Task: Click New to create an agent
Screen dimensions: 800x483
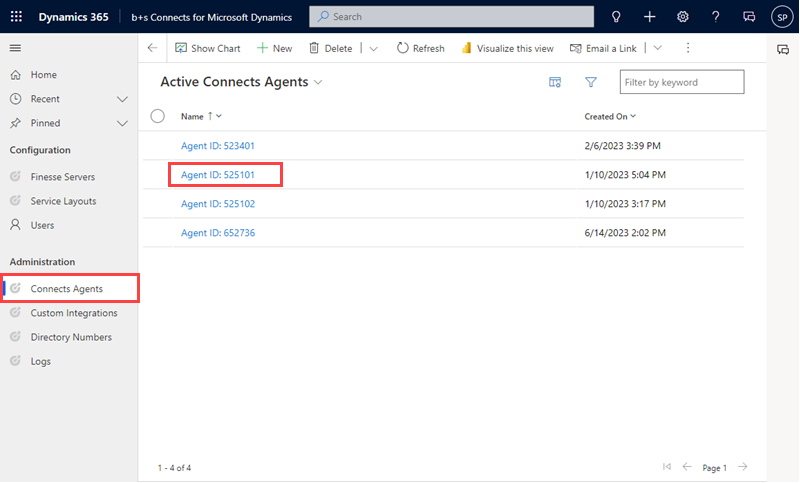Action: pos(274,48)
